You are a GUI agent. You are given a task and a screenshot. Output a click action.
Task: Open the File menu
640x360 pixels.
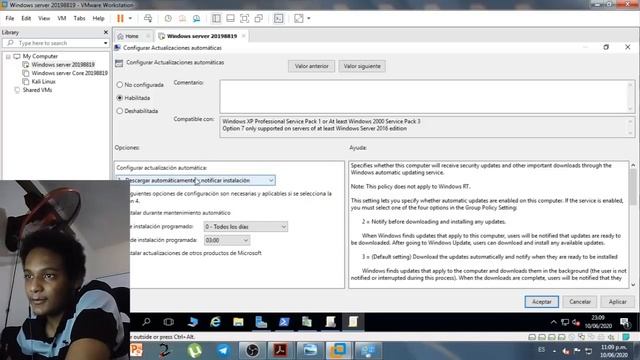coord(10,18)
